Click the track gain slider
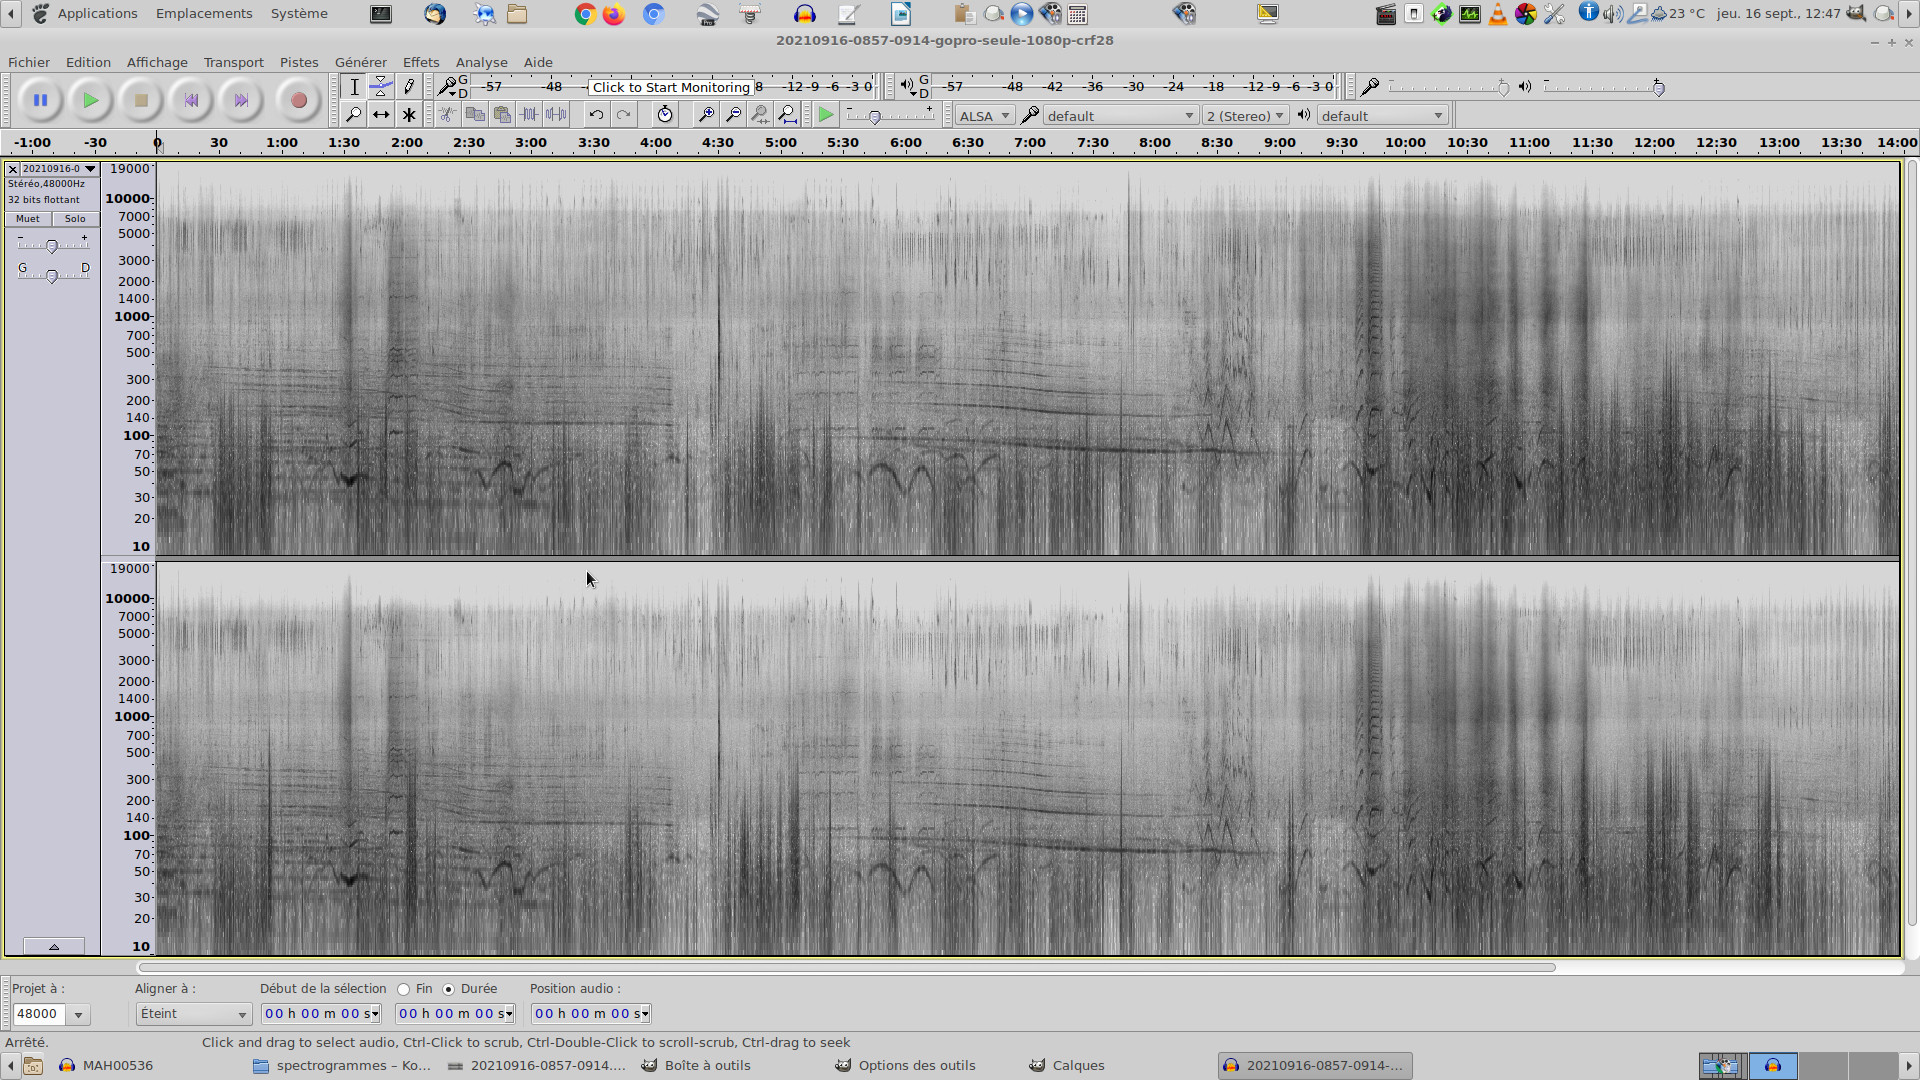 52,246
